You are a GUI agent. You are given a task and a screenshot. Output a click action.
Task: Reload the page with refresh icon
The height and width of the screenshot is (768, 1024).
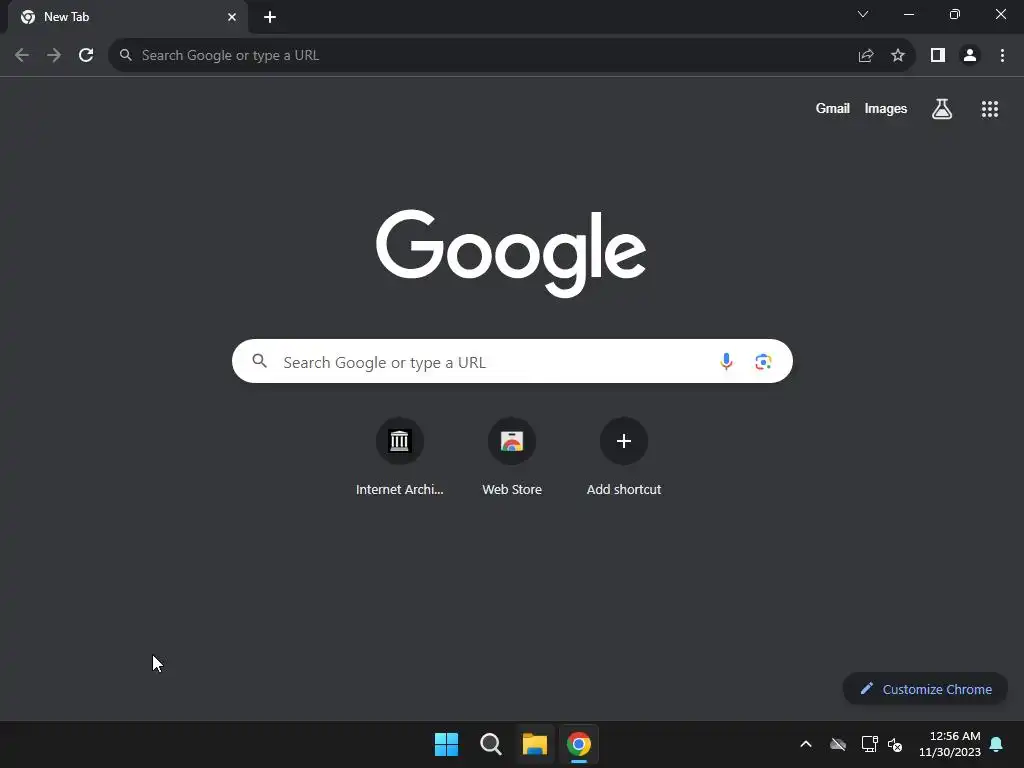(x=86, y=56)
